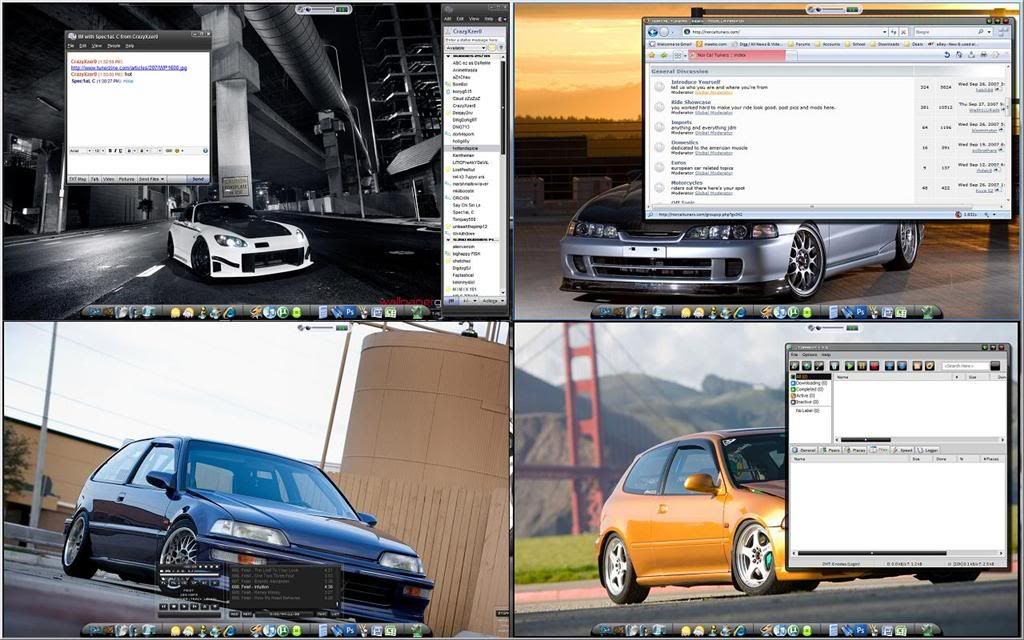Switch to the Speed tab in uTorrent
1024x640 pixels.
tap(904, 451)
